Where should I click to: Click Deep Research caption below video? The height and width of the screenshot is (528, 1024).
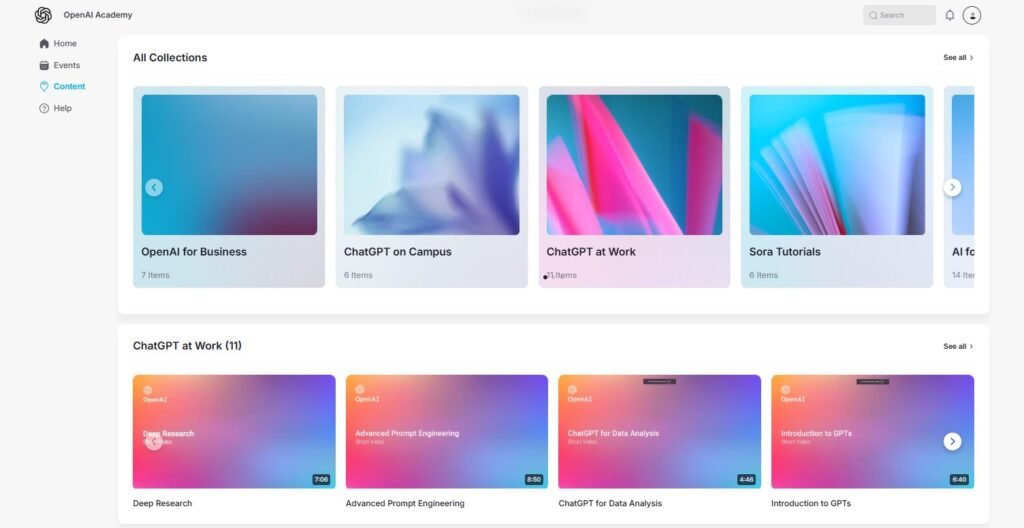(163, 503)
